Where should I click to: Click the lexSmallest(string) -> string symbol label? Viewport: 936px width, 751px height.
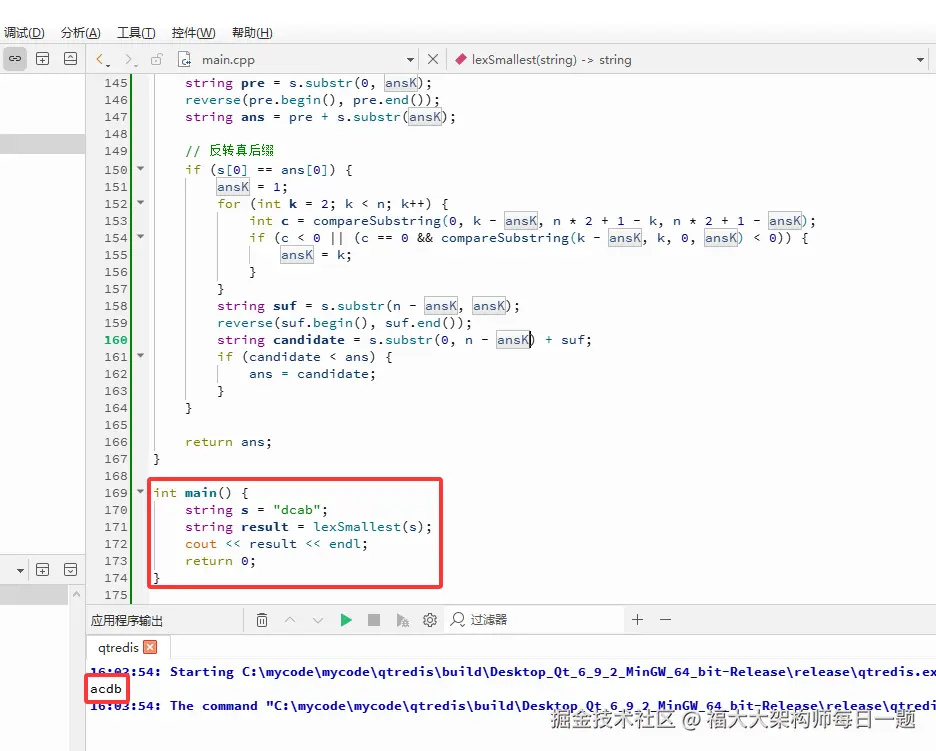(551, 60)
